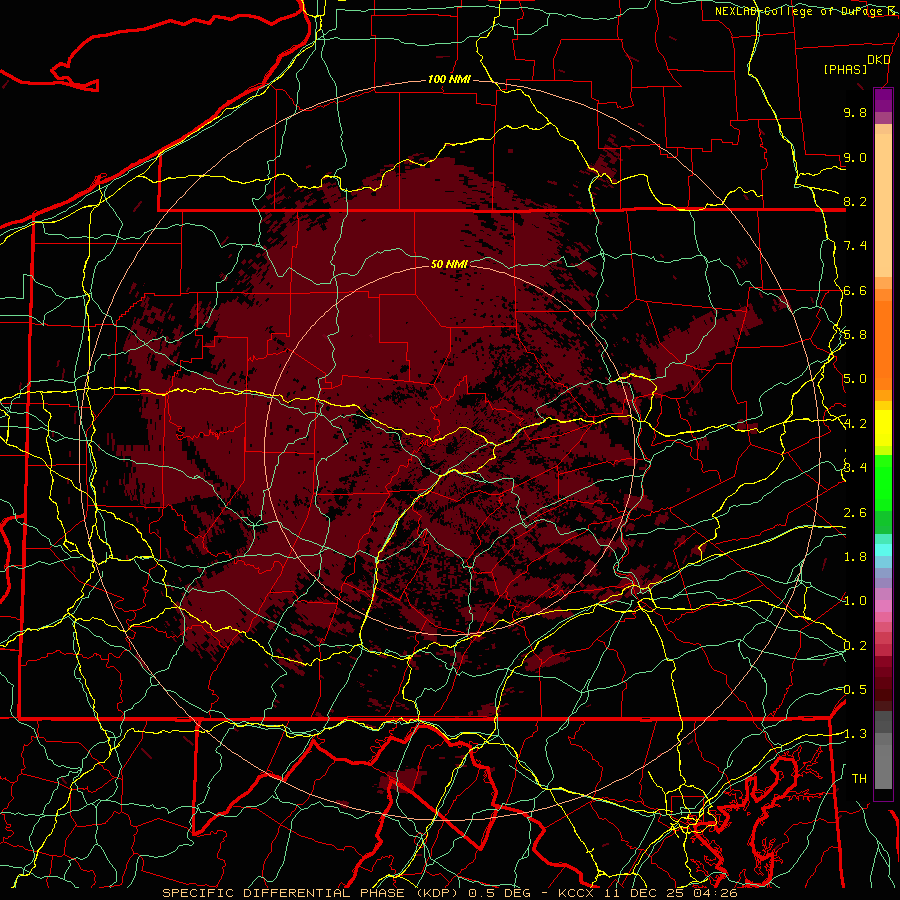Pick the cyan segment of the color bar
900x900 pixels.
tap(883, 550)
